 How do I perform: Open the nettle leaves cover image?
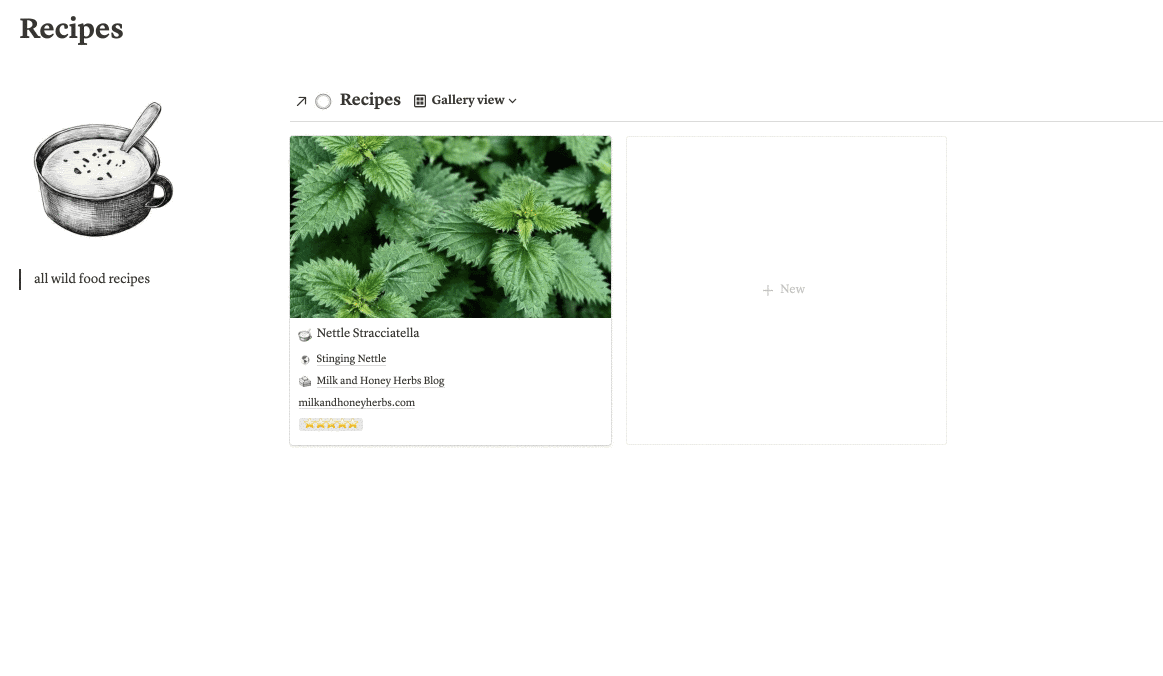450,227
